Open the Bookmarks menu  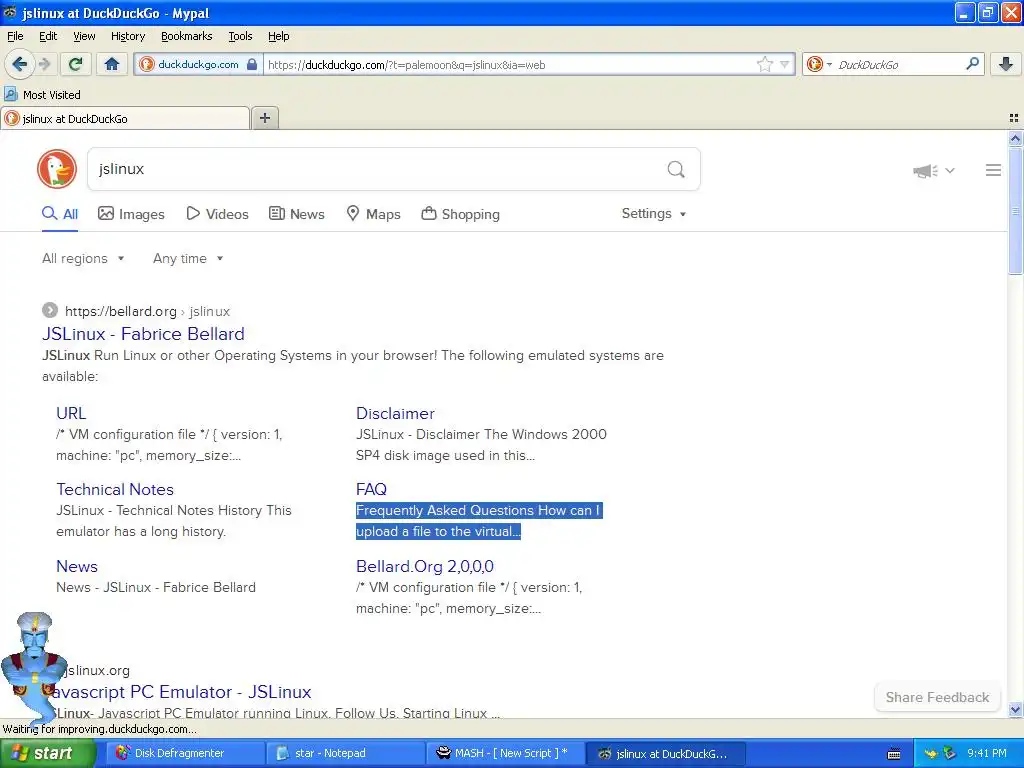[x=186, y=36]
